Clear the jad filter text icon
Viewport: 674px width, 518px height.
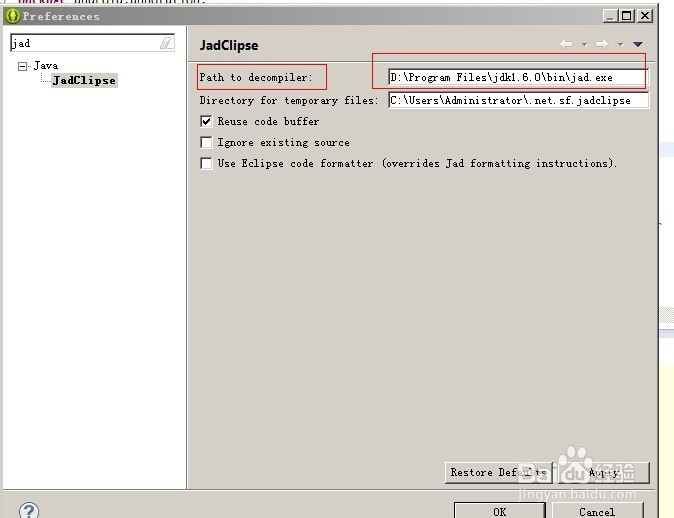point(166,43)
